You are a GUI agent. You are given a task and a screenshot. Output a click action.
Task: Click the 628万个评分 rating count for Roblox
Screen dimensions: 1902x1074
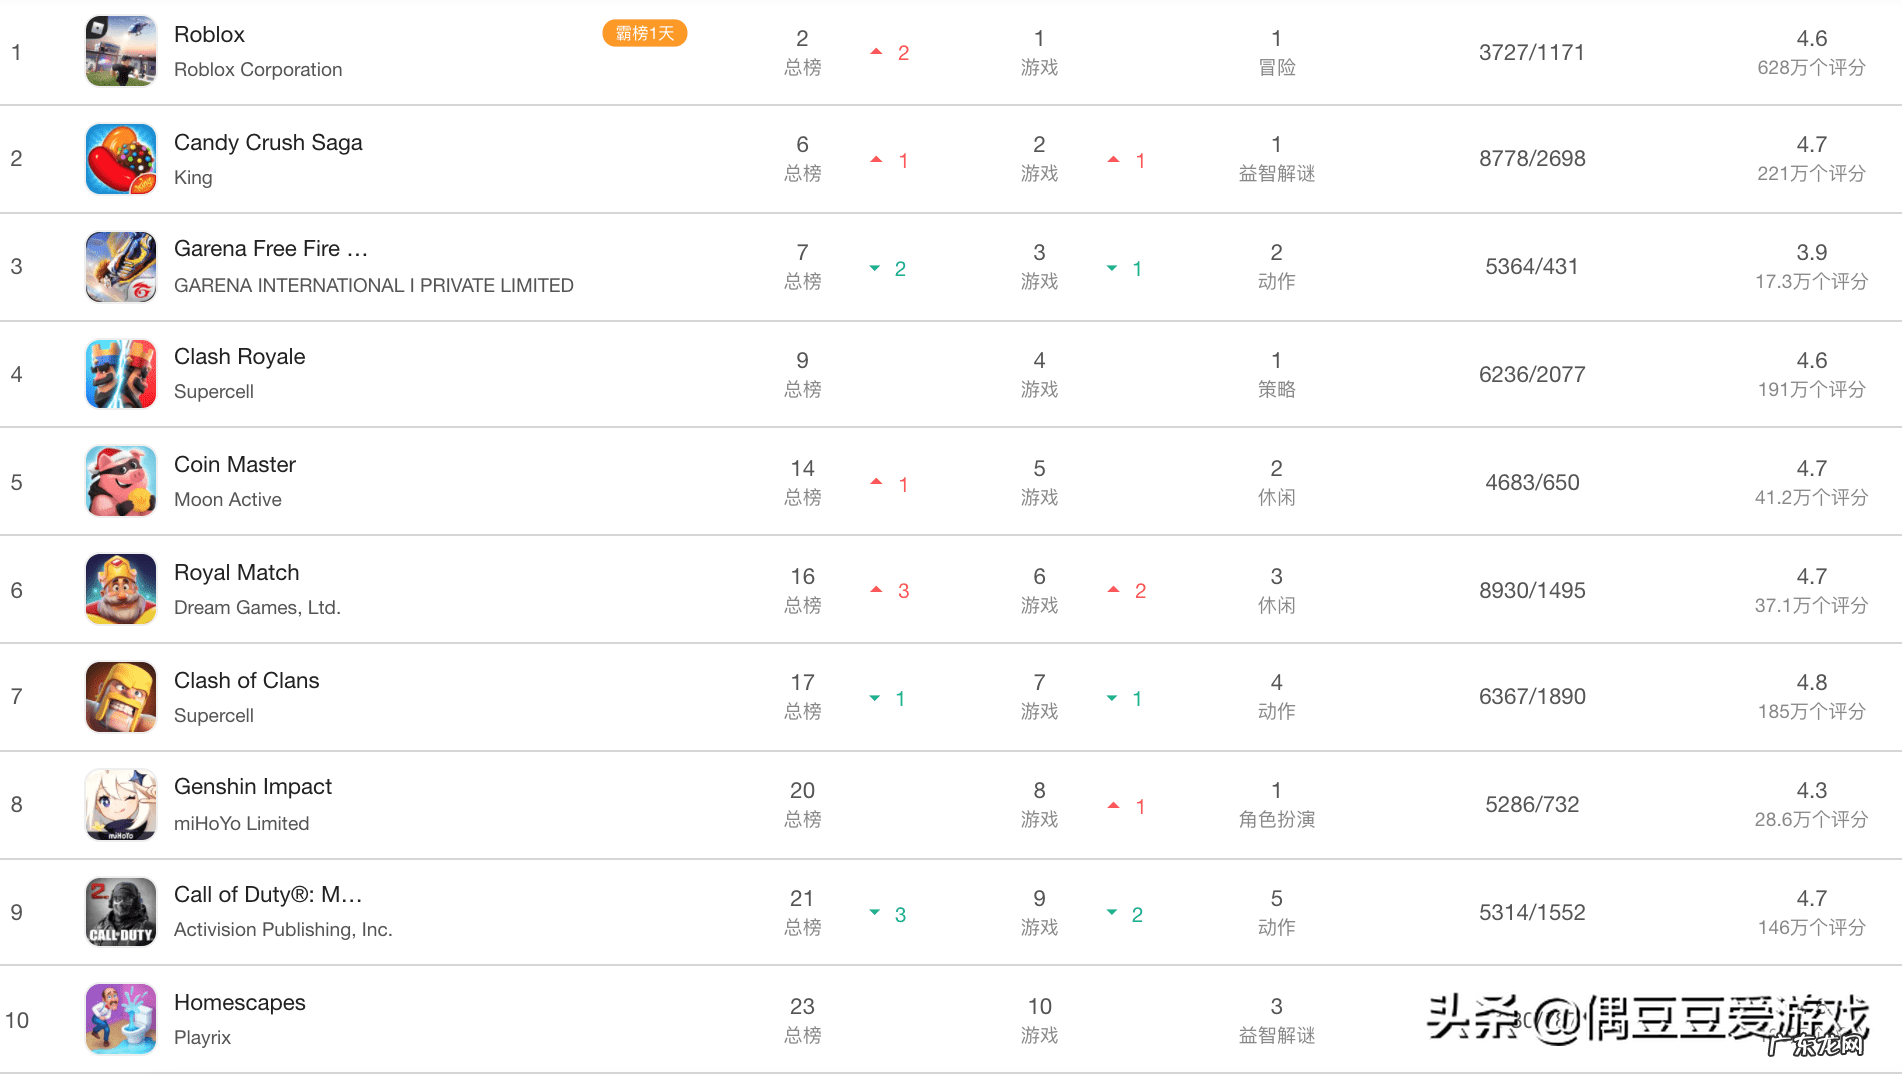pyautogui.click(x=1811, y=68)
